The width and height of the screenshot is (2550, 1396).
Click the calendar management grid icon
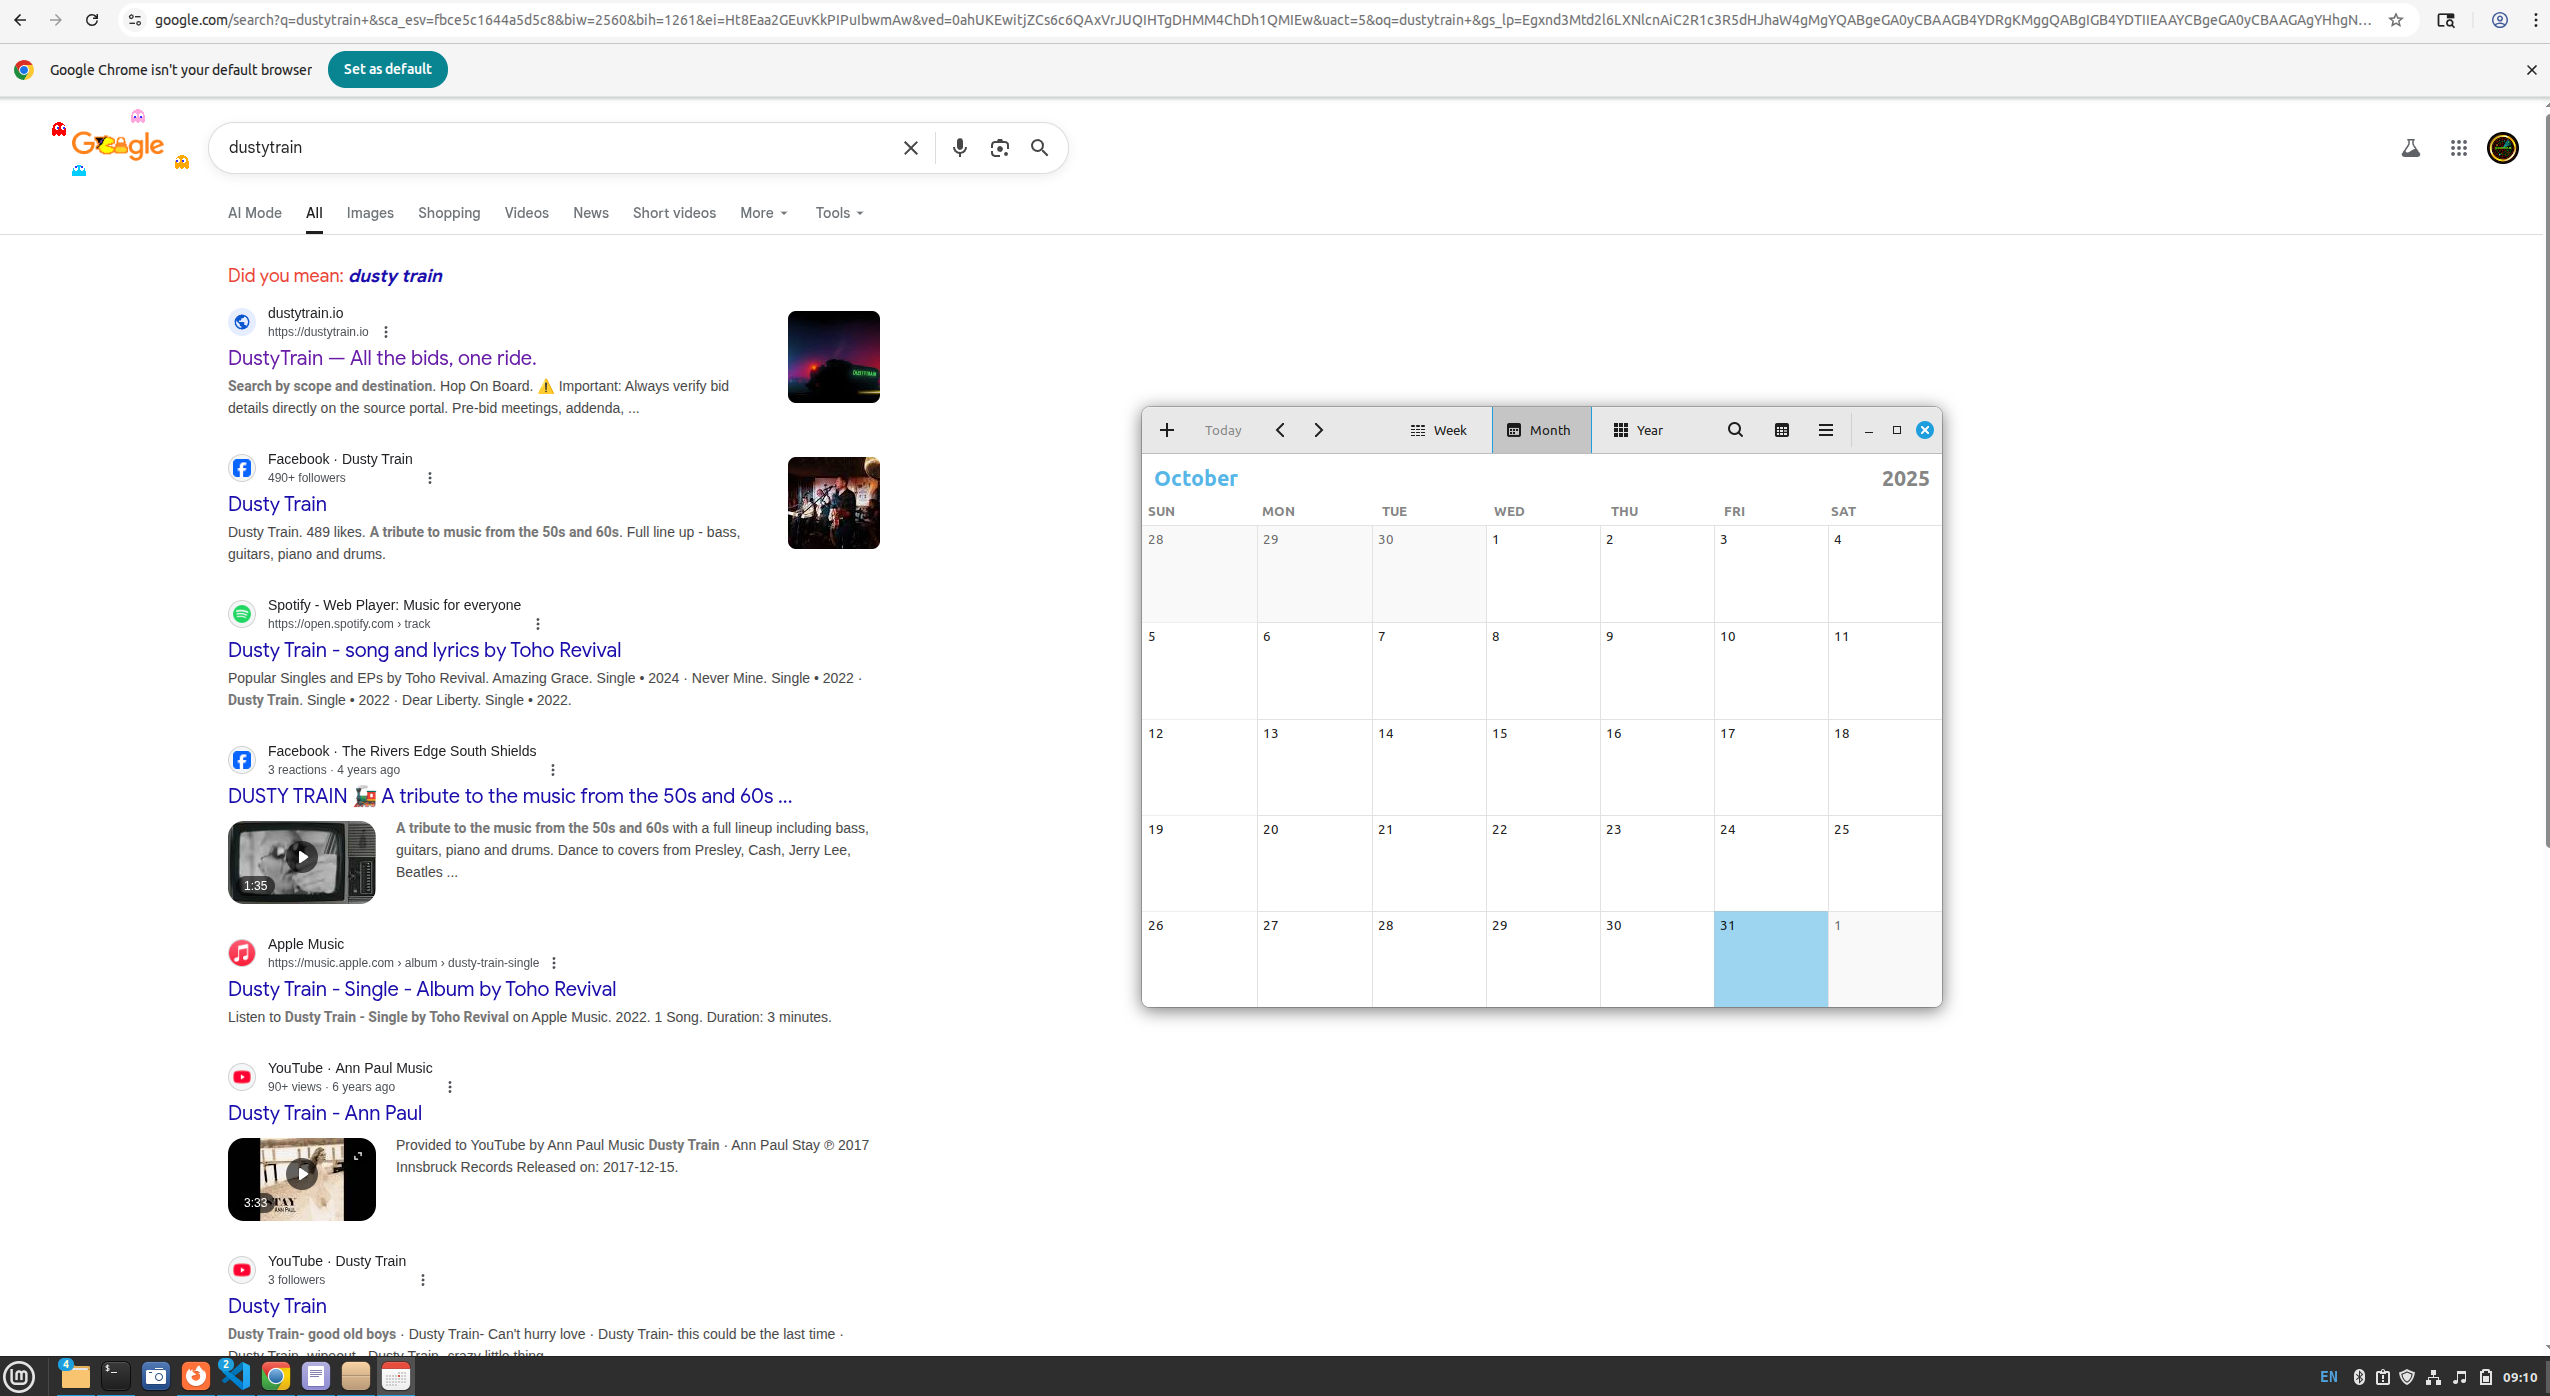(x=1781, y=430)
